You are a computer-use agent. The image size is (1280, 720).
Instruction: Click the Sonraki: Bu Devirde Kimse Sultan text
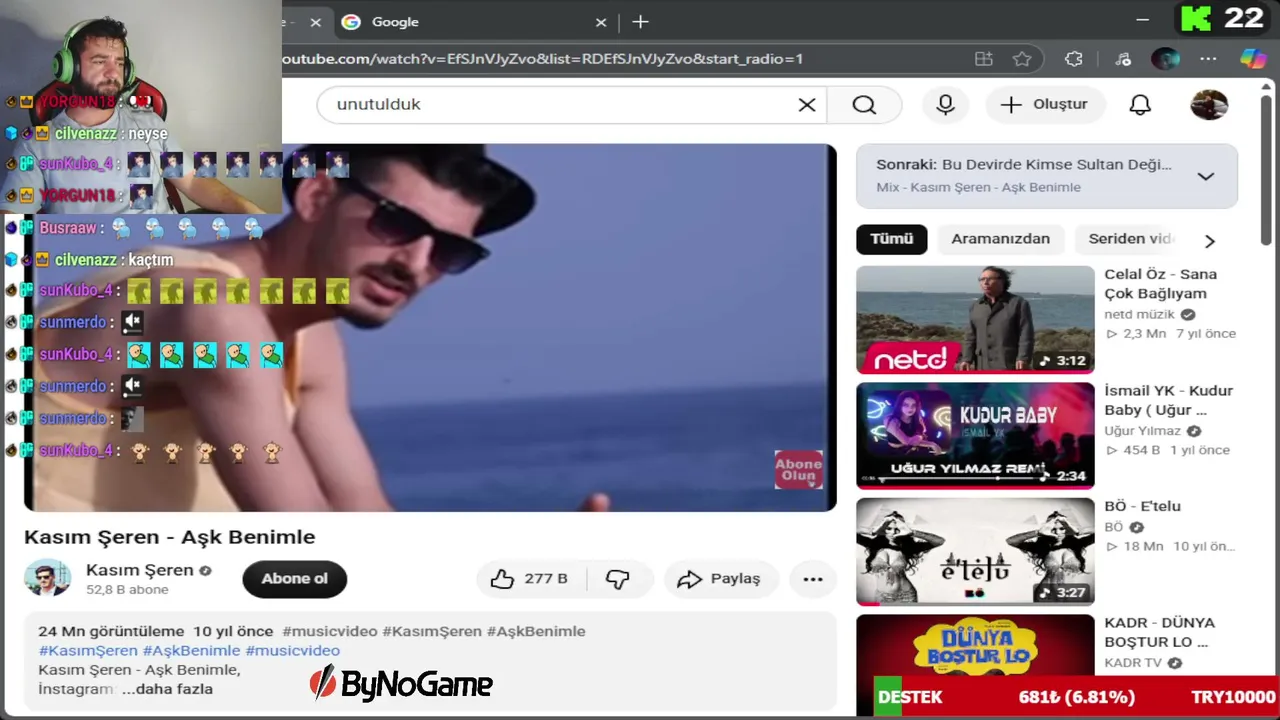click(1024, 164)
